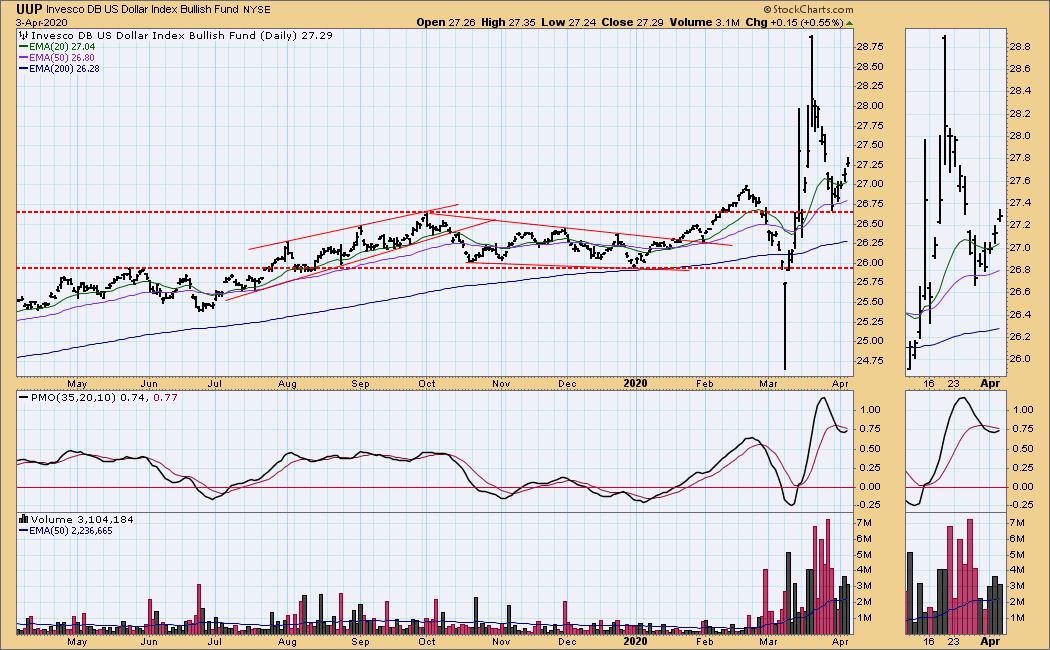1050x650 pixels.
Task: Select the Low 27.24 value
Action: [569, 22]
